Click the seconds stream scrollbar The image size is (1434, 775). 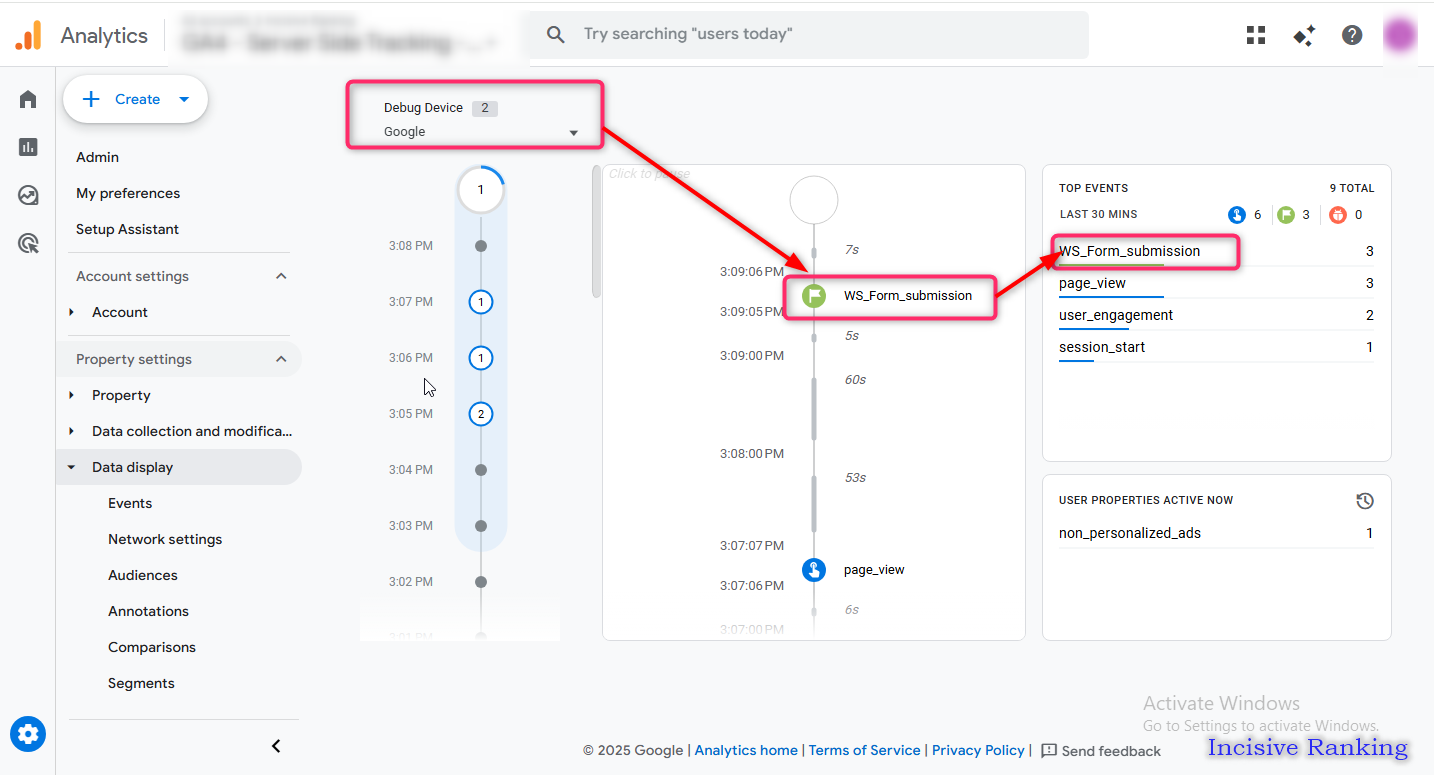(x=596, y=232)
